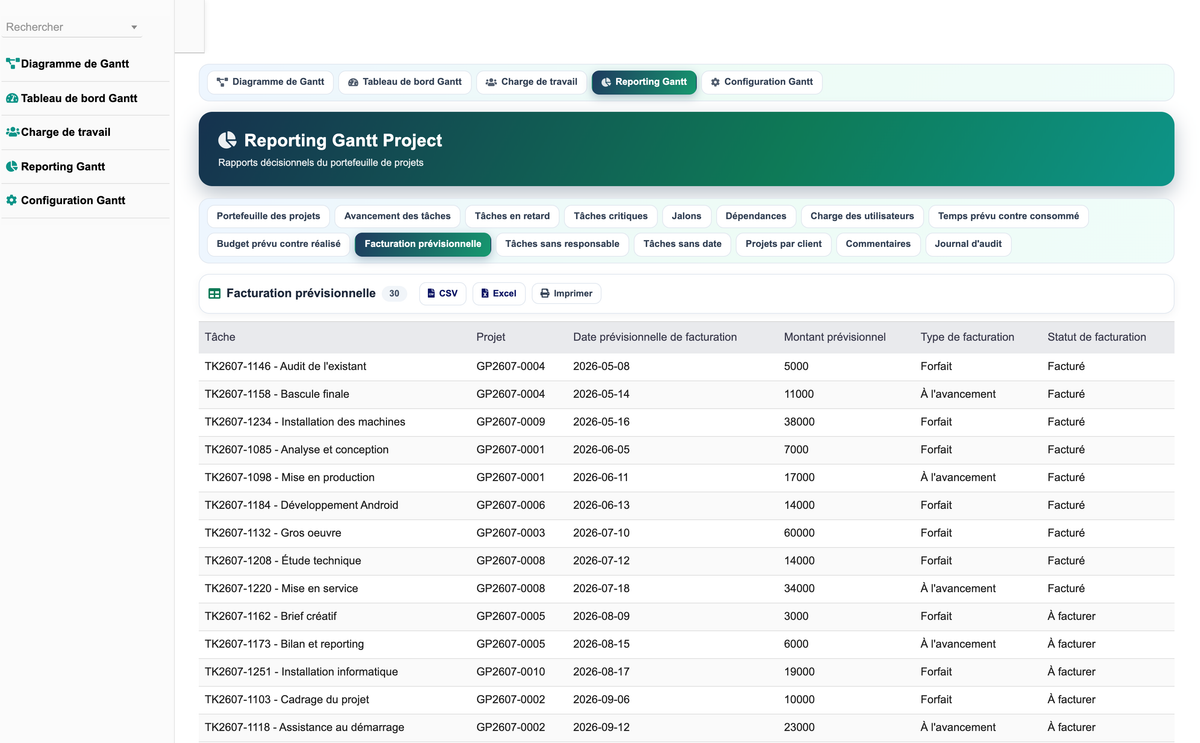Open Budget prévu contre réalisé report
The height and width of the screenshot is (743, 1200).
coord(278,244)
